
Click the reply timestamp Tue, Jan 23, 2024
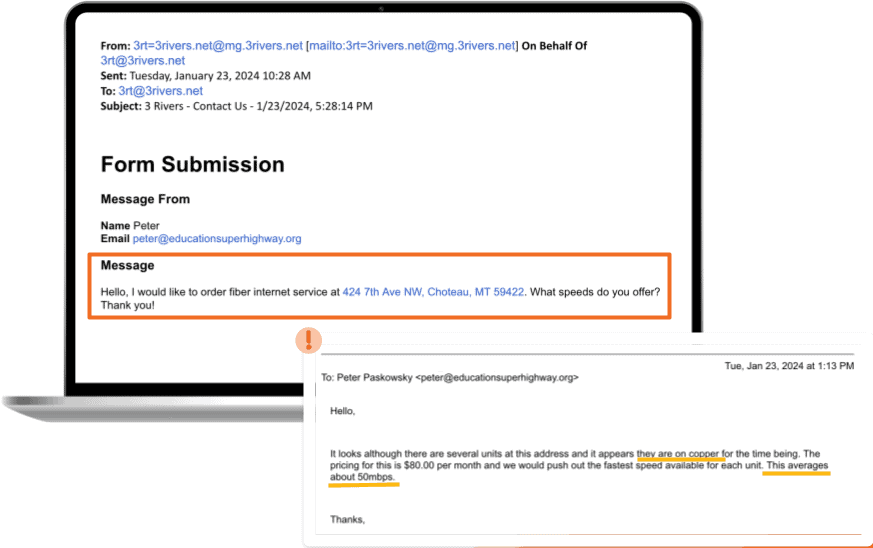click(789, 366)
